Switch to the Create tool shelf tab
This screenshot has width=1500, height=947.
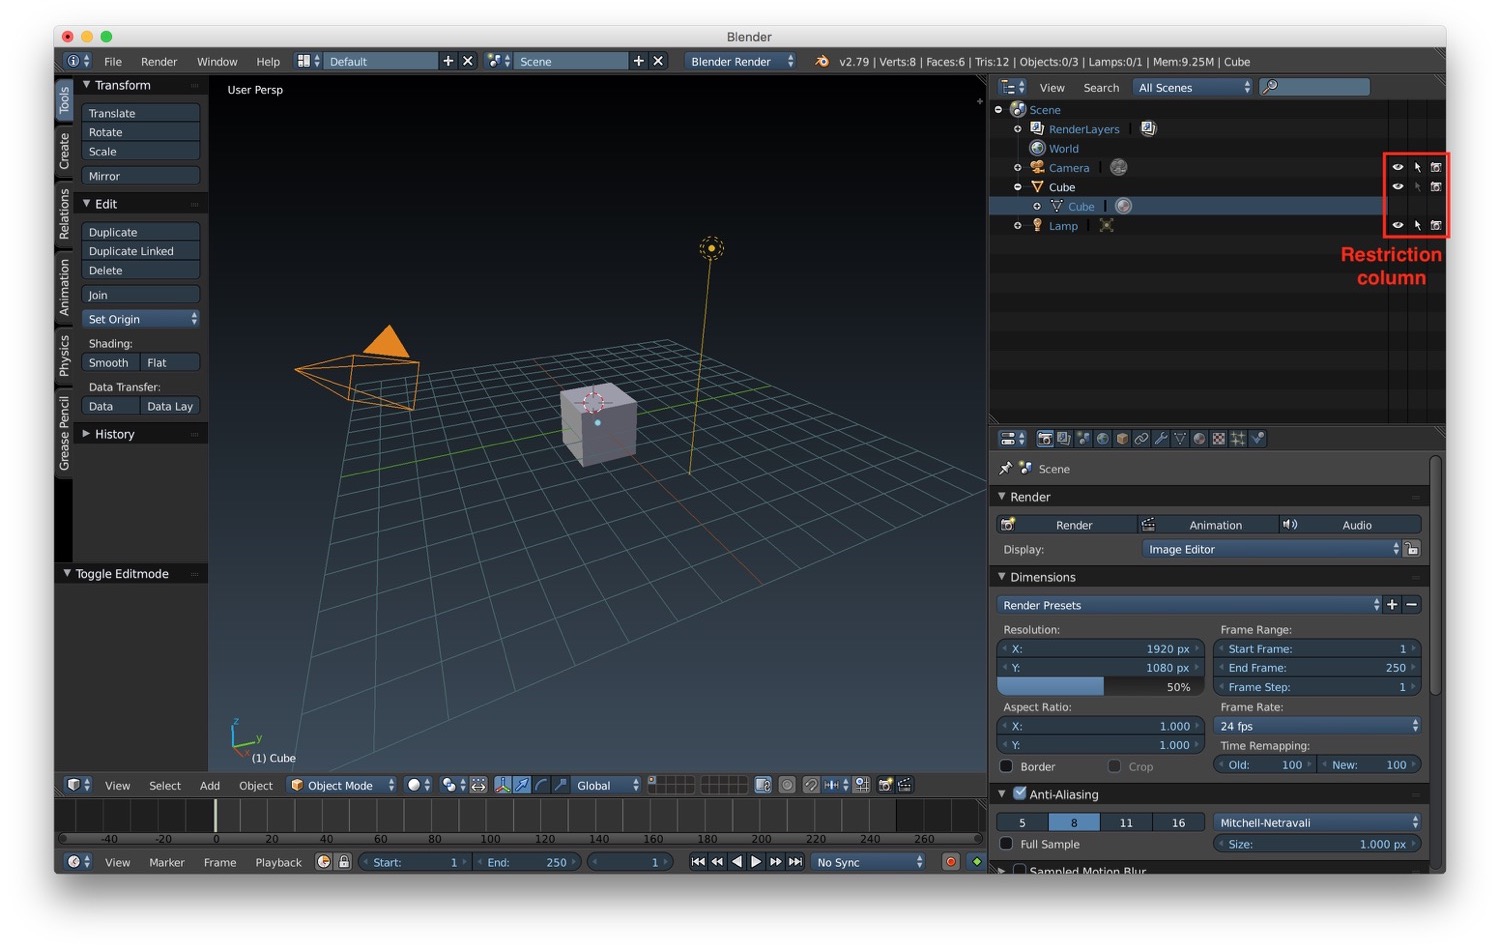pos(64,150)
